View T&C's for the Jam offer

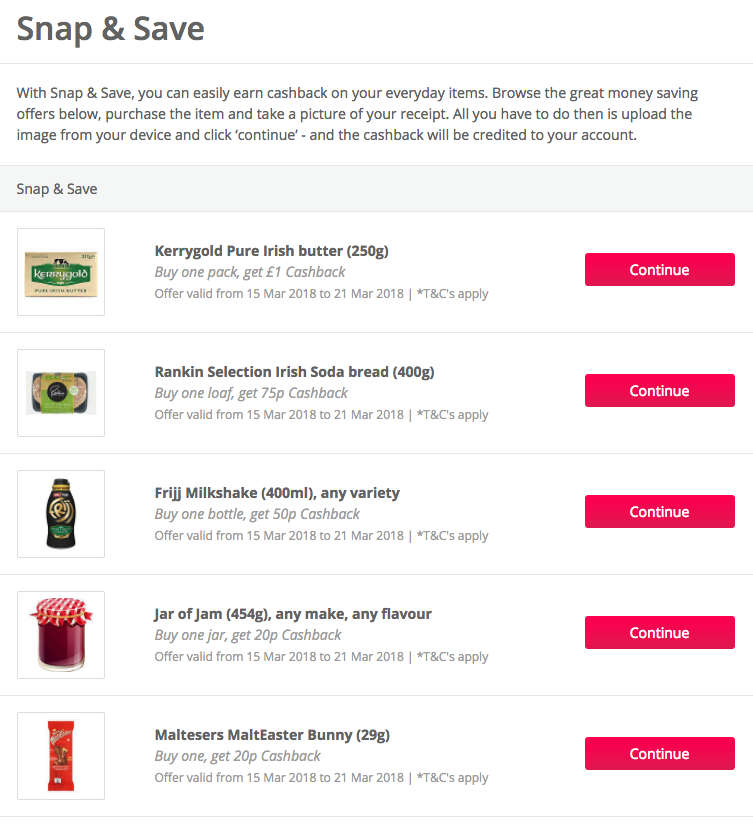click(452, 657)
